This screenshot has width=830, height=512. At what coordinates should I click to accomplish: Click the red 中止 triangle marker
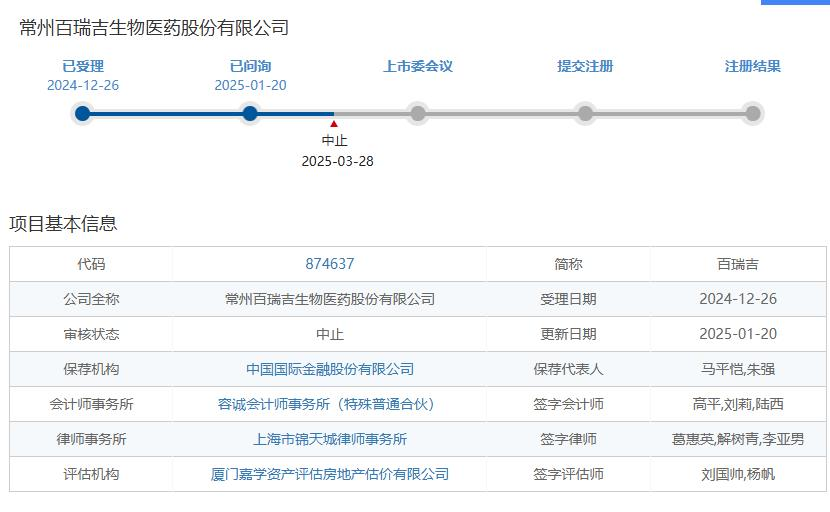[334, 124]
